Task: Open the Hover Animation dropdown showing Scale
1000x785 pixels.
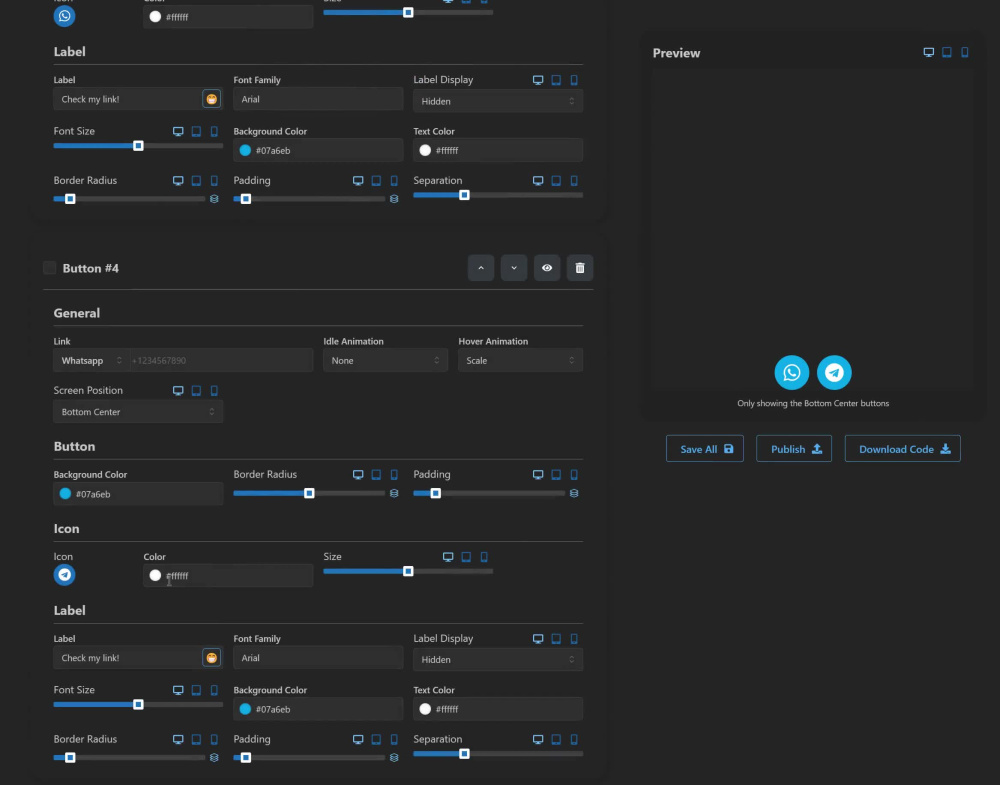Action: click(520, 360)
